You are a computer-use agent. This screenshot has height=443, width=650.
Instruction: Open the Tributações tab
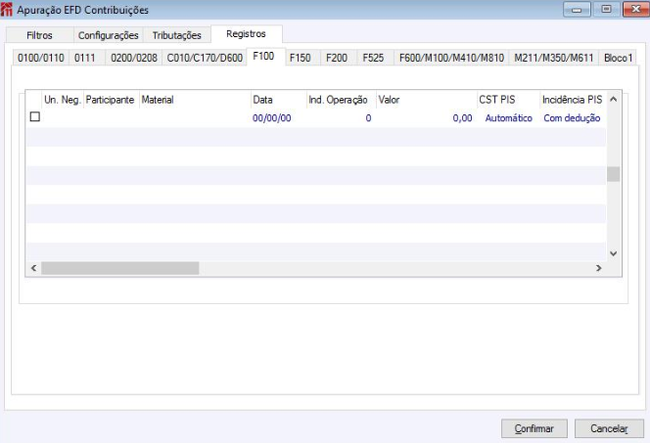click(x=177, y=35)
